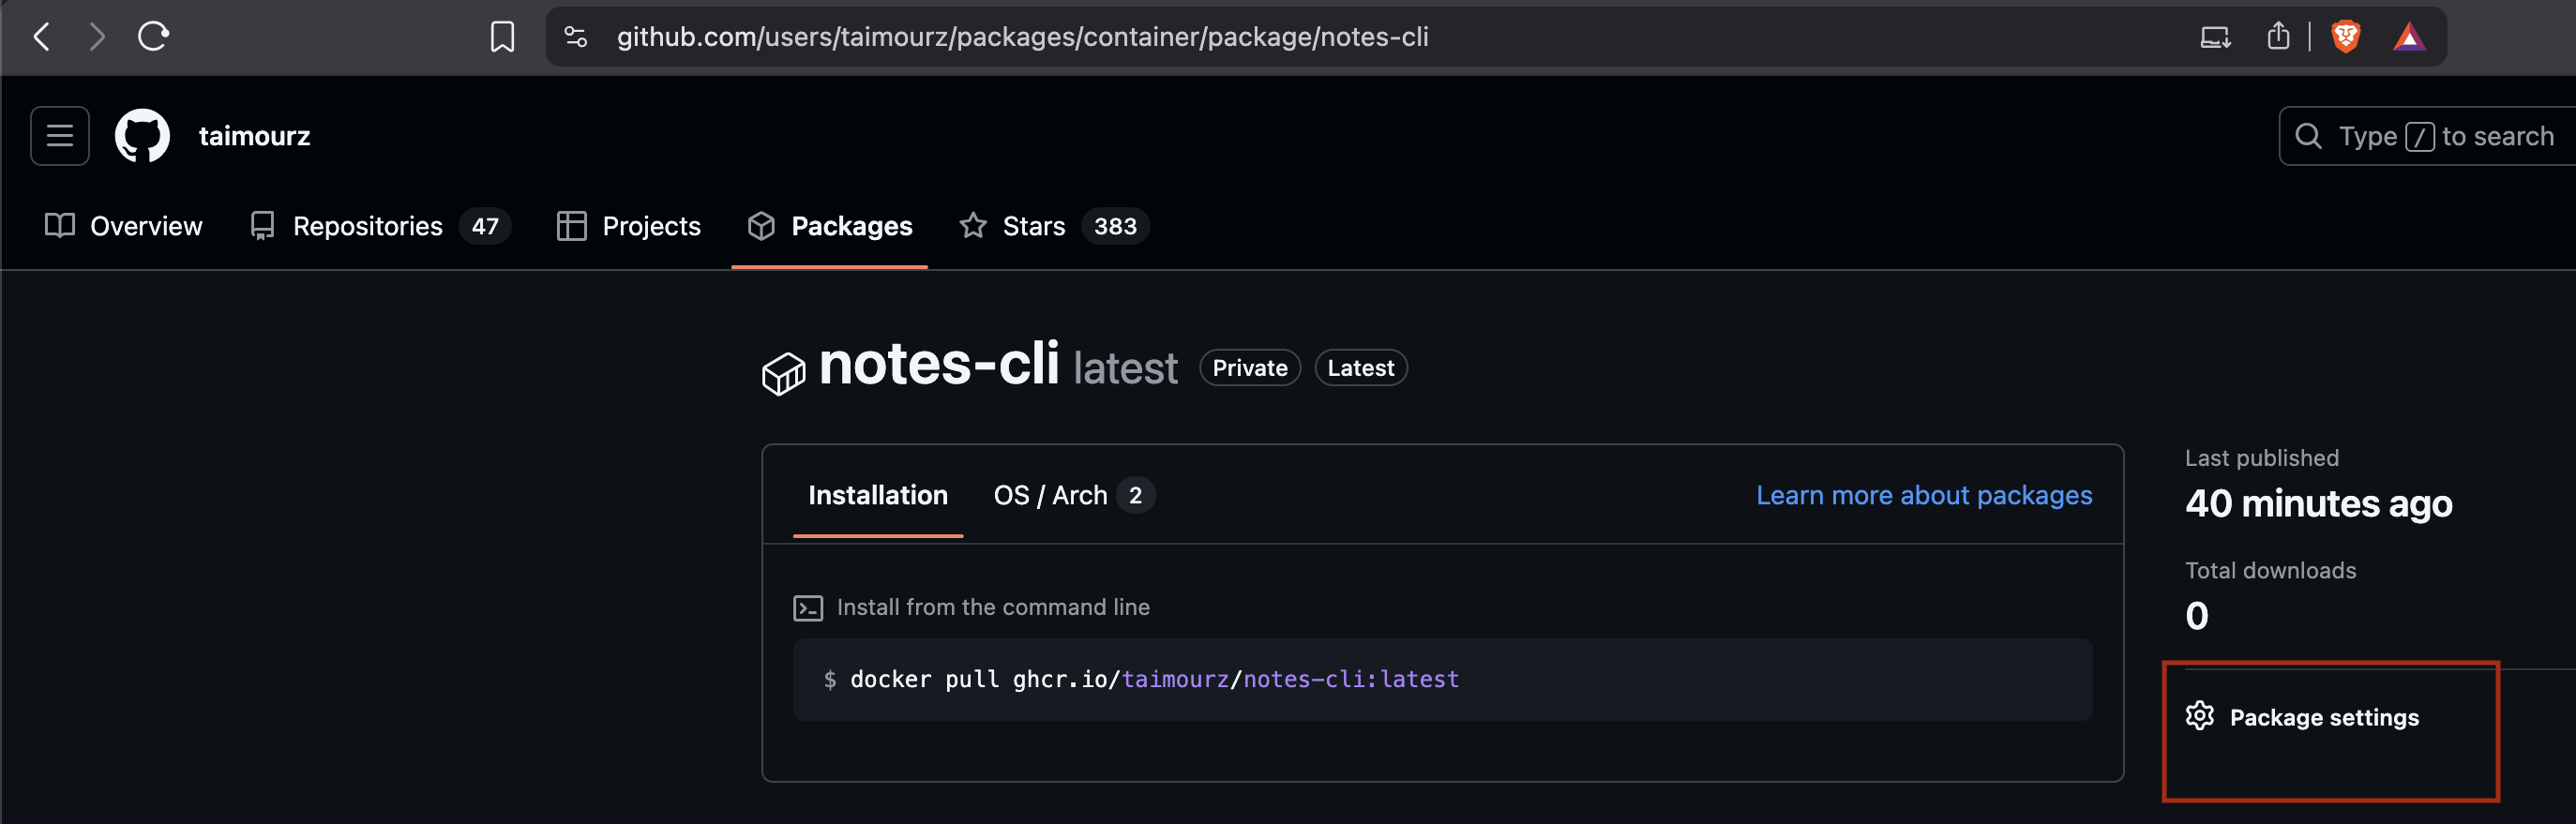Open site settings icon in address bar
Viewport: 2576px width, 824px height.
[576, 37]
